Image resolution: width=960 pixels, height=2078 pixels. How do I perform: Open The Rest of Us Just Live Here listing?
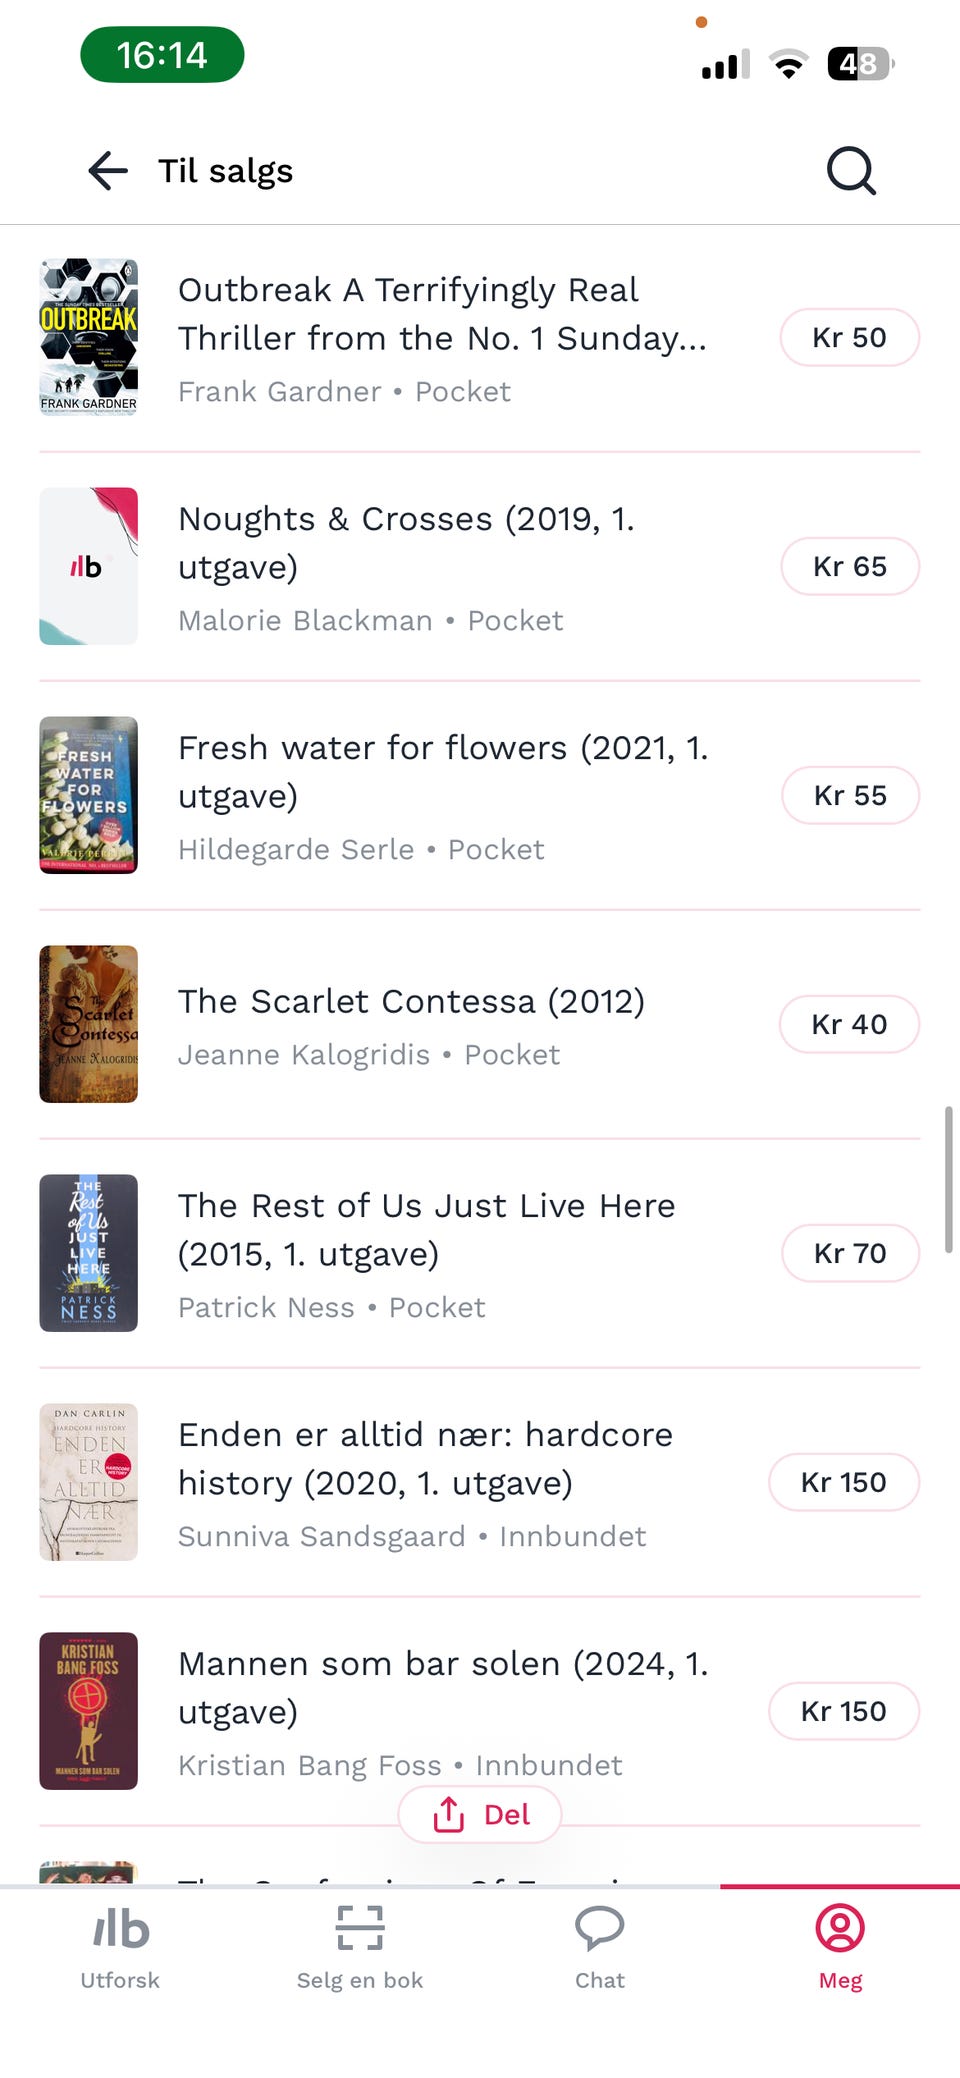(426, 1229)
